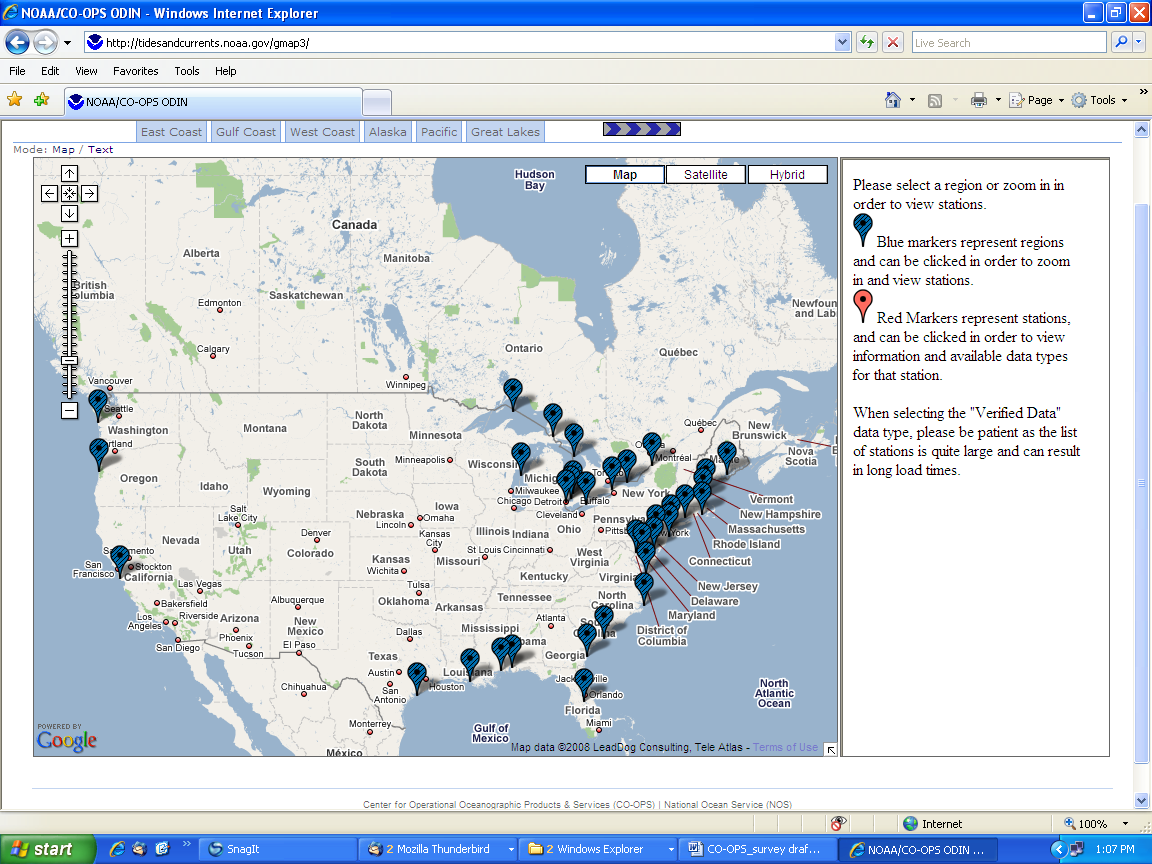The width and height of the screenshot is (1152, 864).
Task: Switch map view to Hybrid
Action: 787,174
